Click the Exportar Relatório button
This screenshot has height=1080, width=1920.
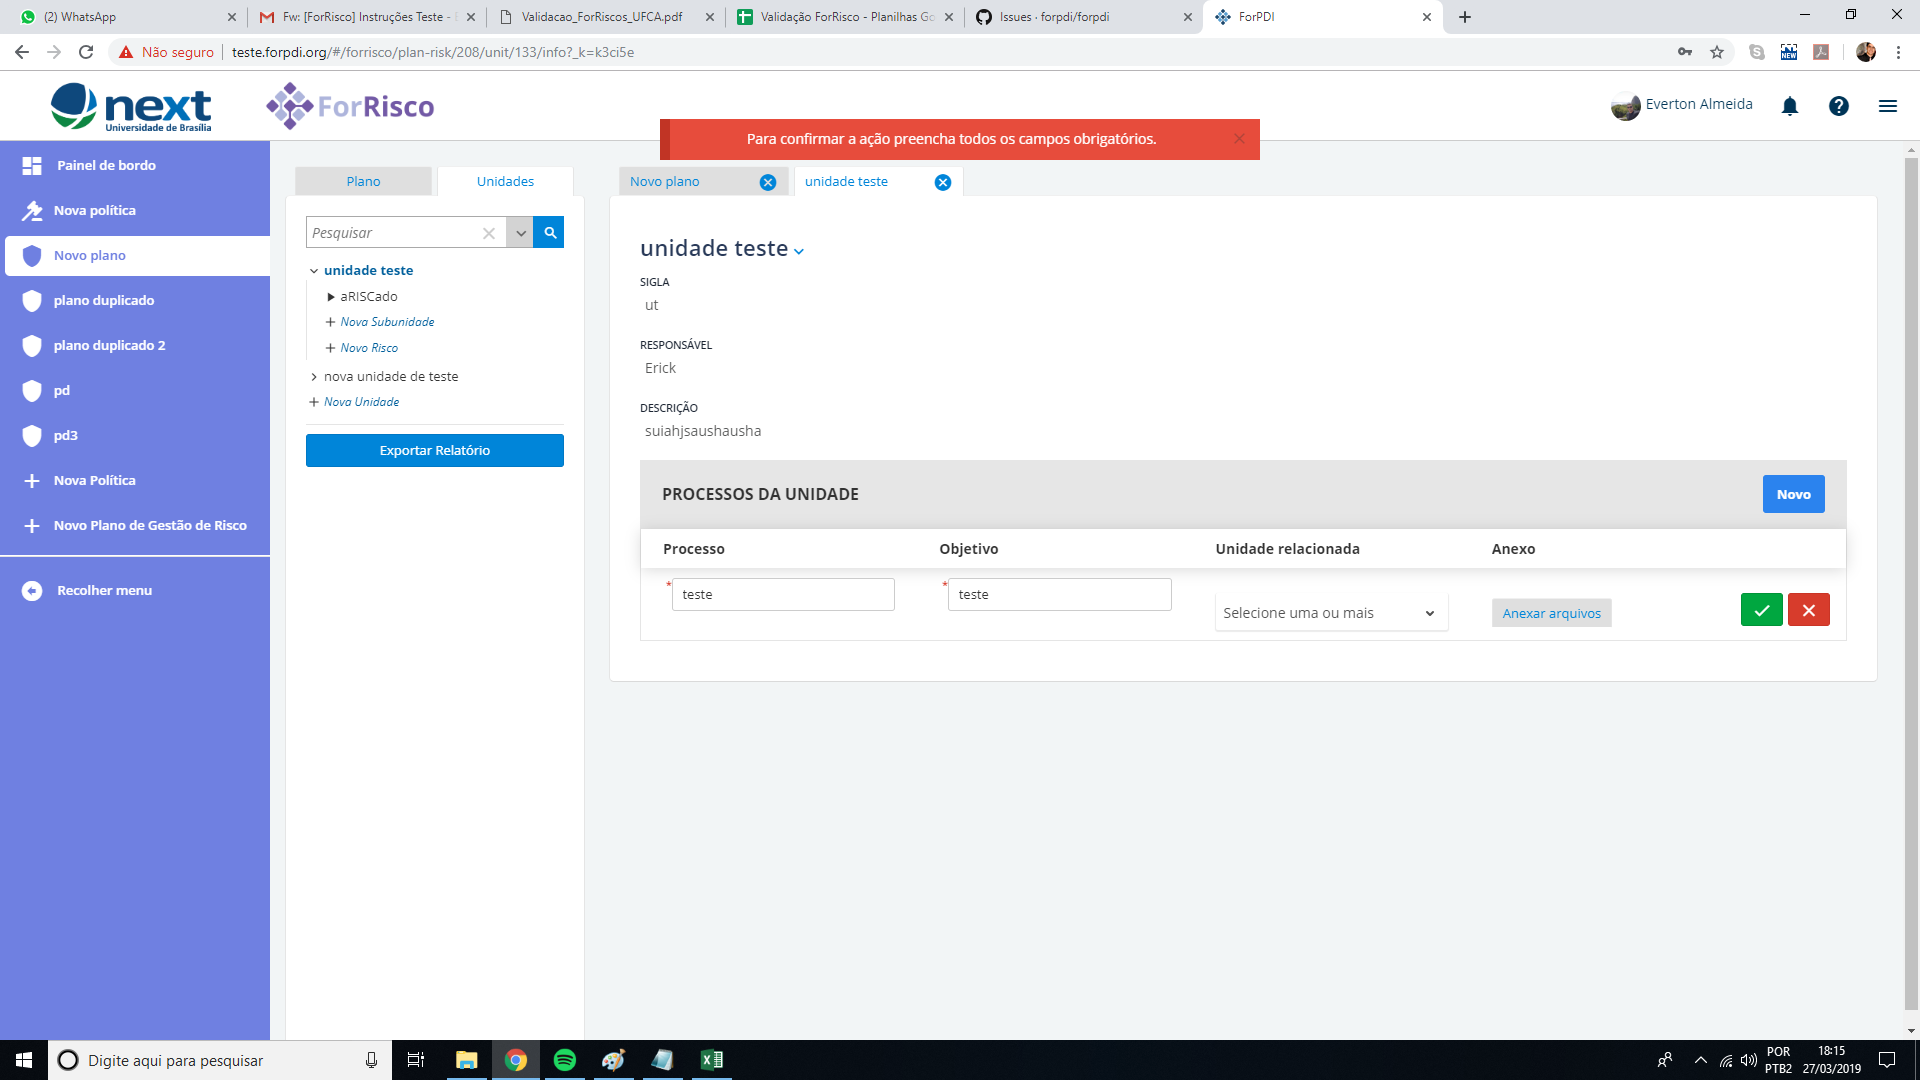[434, 451]
